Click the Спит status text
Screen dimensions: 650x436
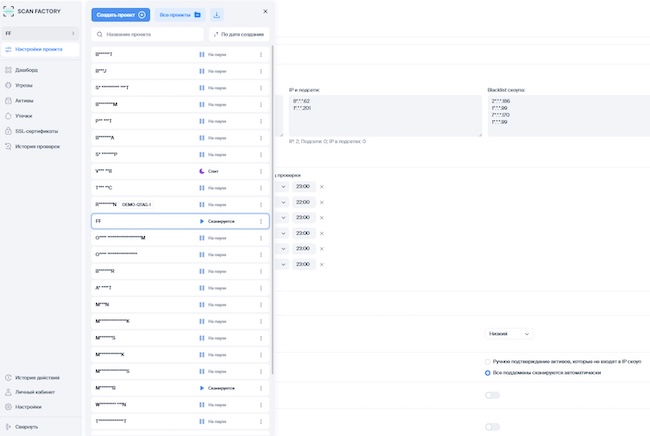[x=213, y=171]
